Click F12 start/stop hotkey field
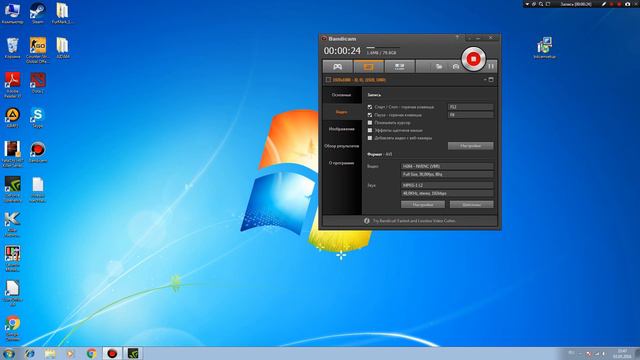The image size is (640, 360). [471, 107]
